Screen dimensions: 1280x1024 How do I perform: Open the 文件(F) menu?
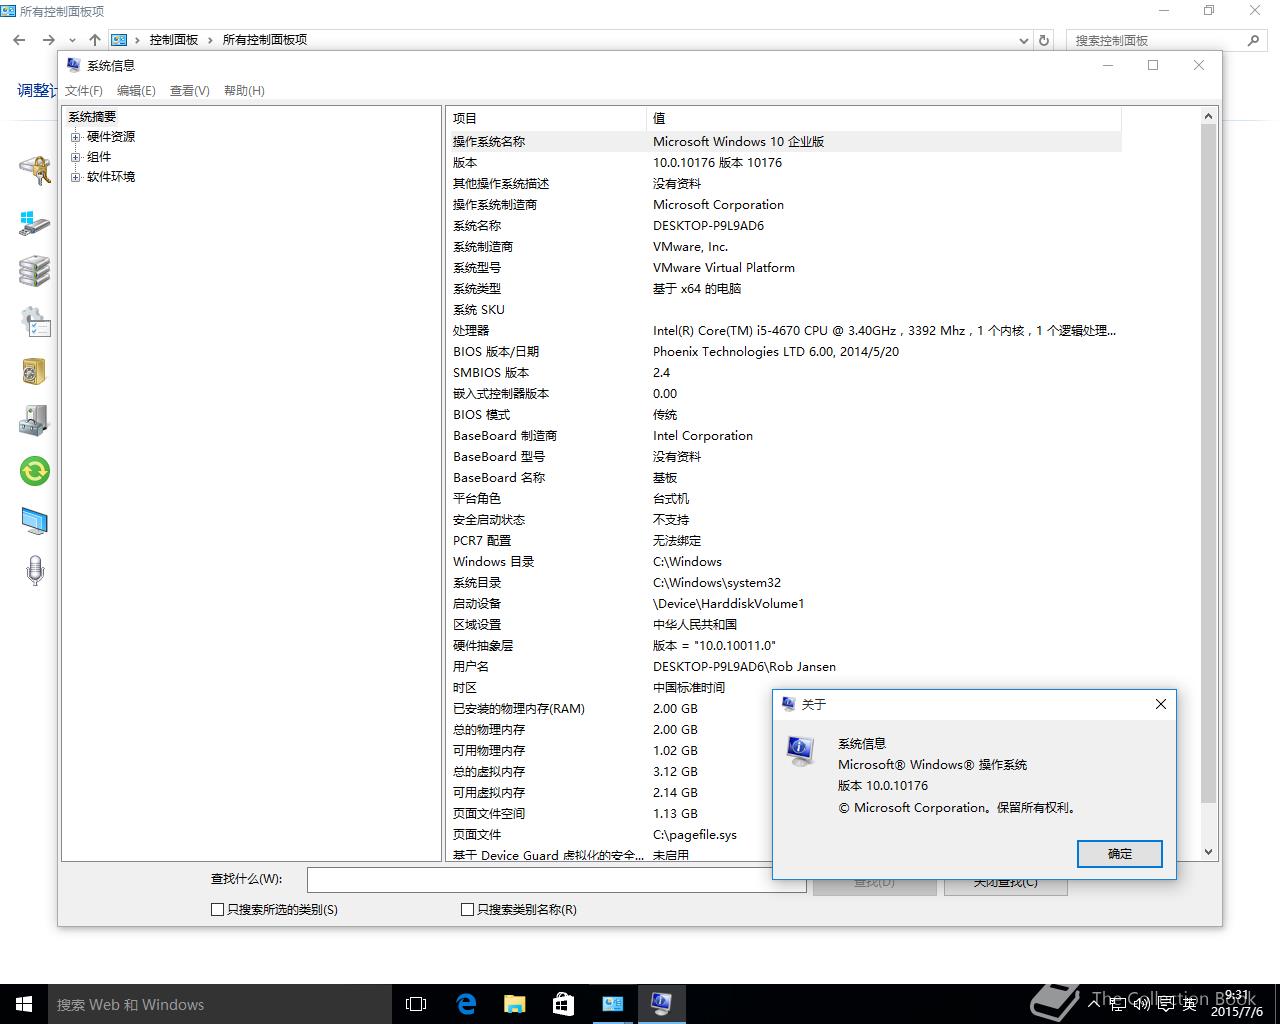[x=84, y=90]
